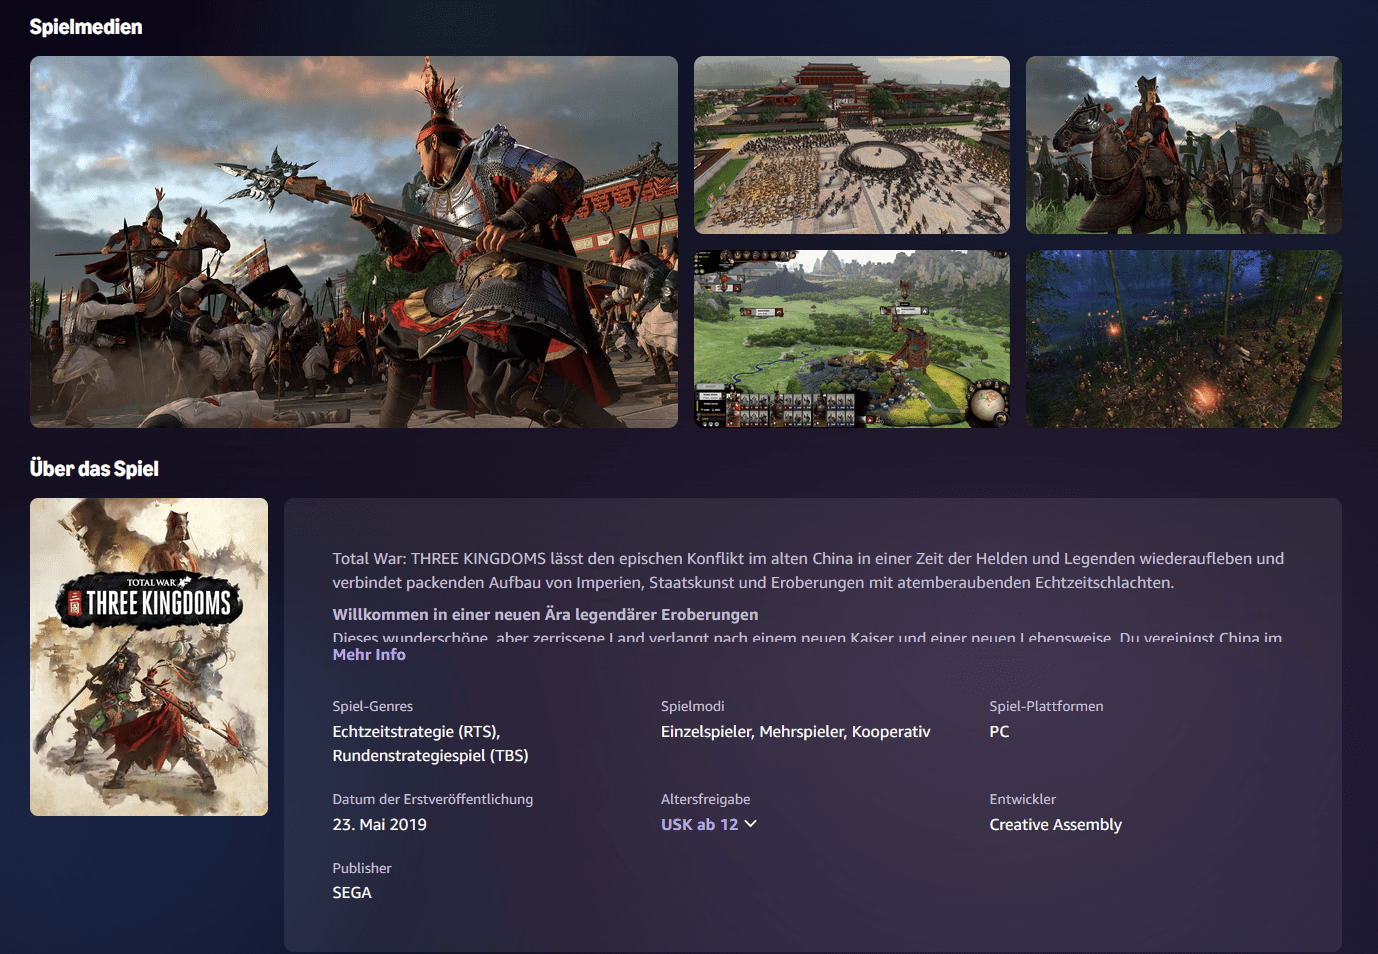Open the night forest battle screenshot
Image resolution: width=1378 pixels, height=954 pixels.
(1184, 339)
